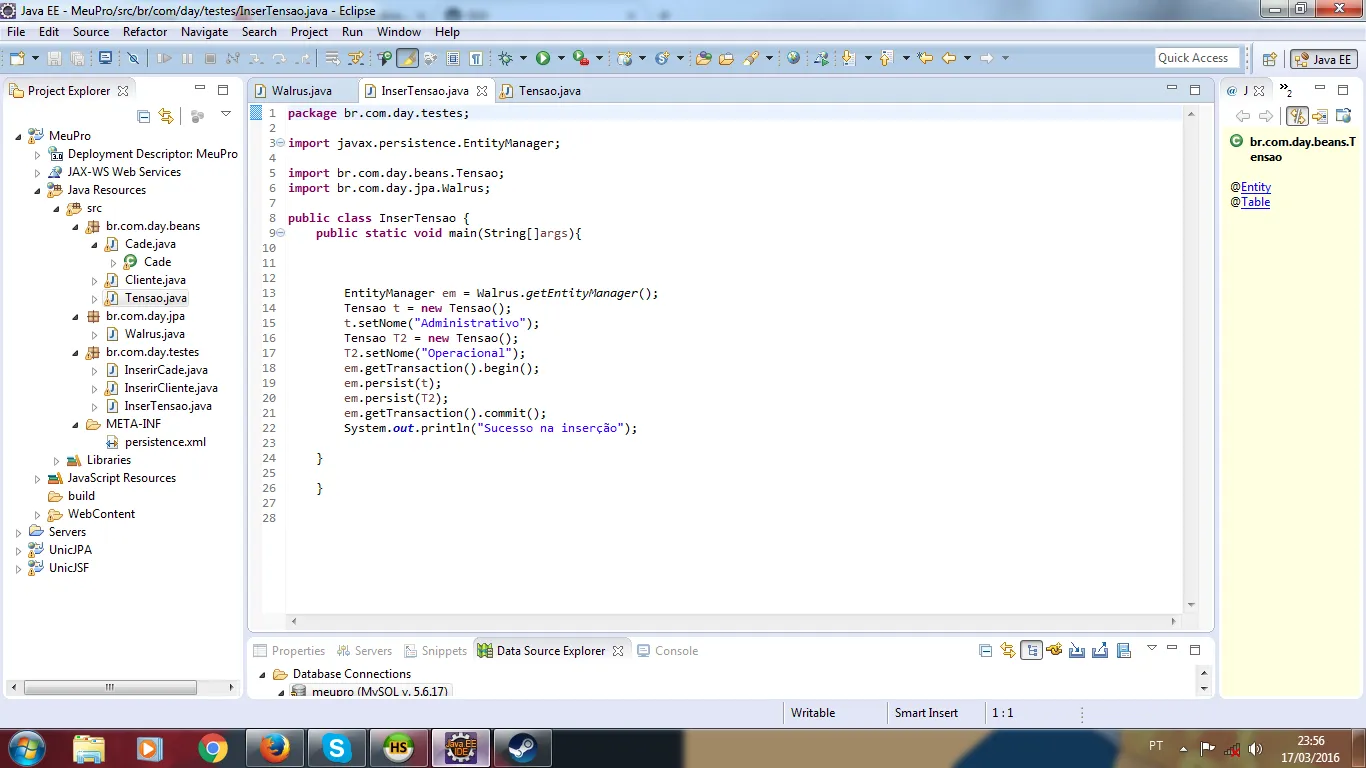Close the InserTensao.java editor tab
The width and height of the screenshot is (1366, 768).
pyautogui.click(x=482, y=91)
